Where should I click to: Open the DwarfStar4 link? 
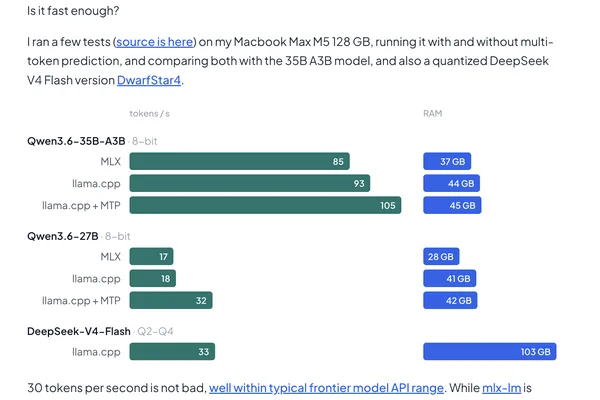(x=149, y=80)
